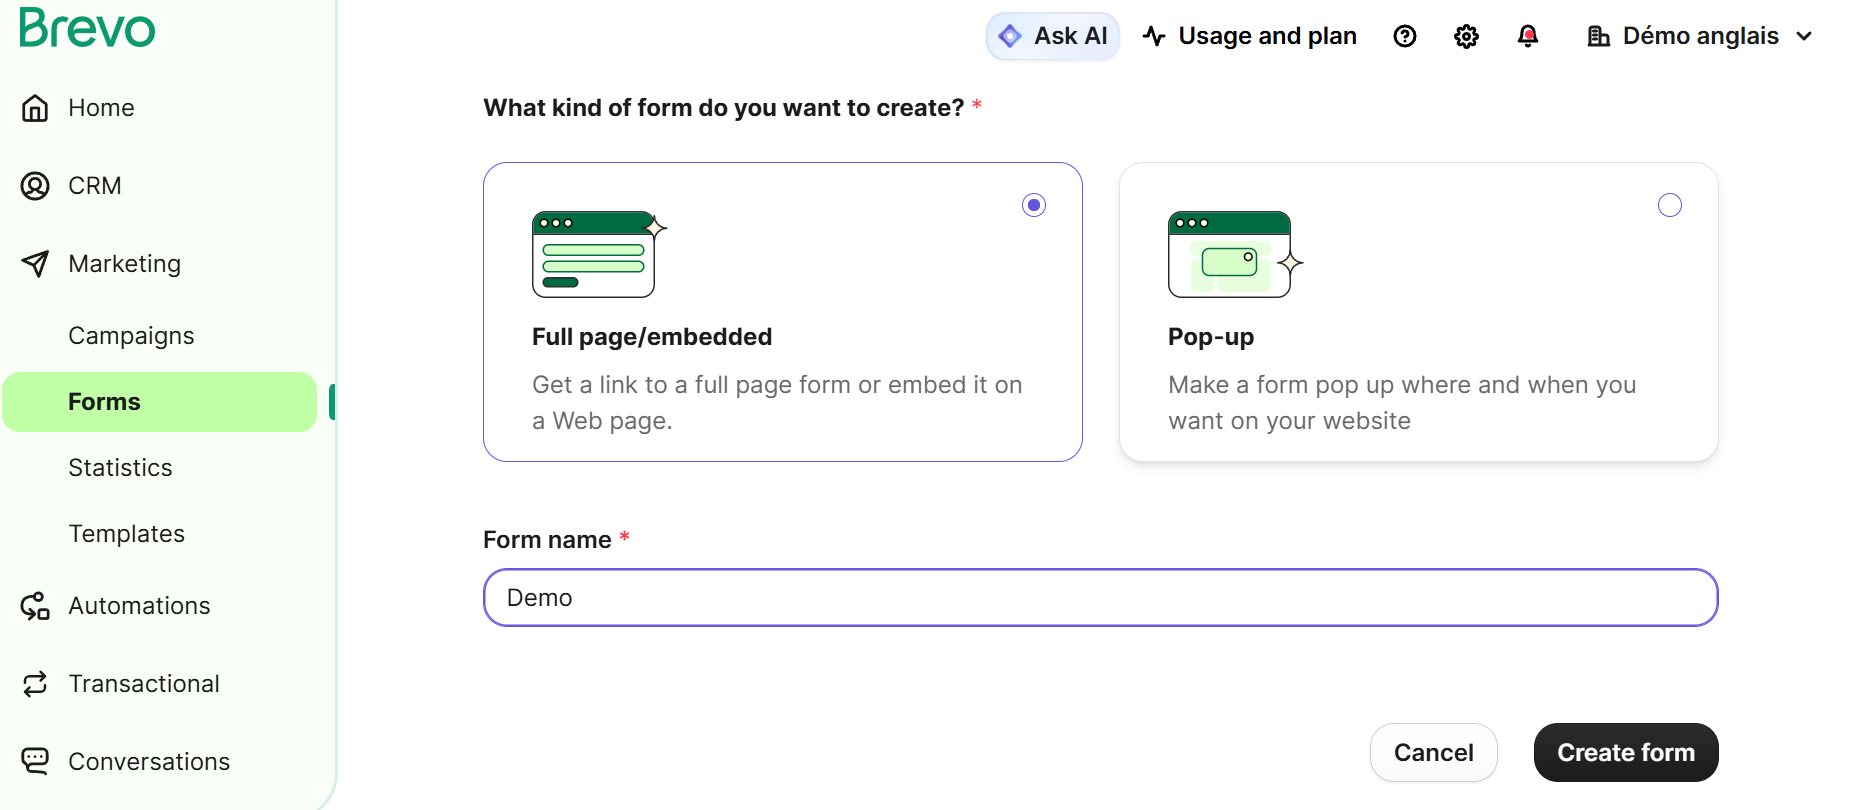This screenshot has height=810, width=1862.
Task: Select the Full page/embedded radio button
Action: [x=1034, y=205]
